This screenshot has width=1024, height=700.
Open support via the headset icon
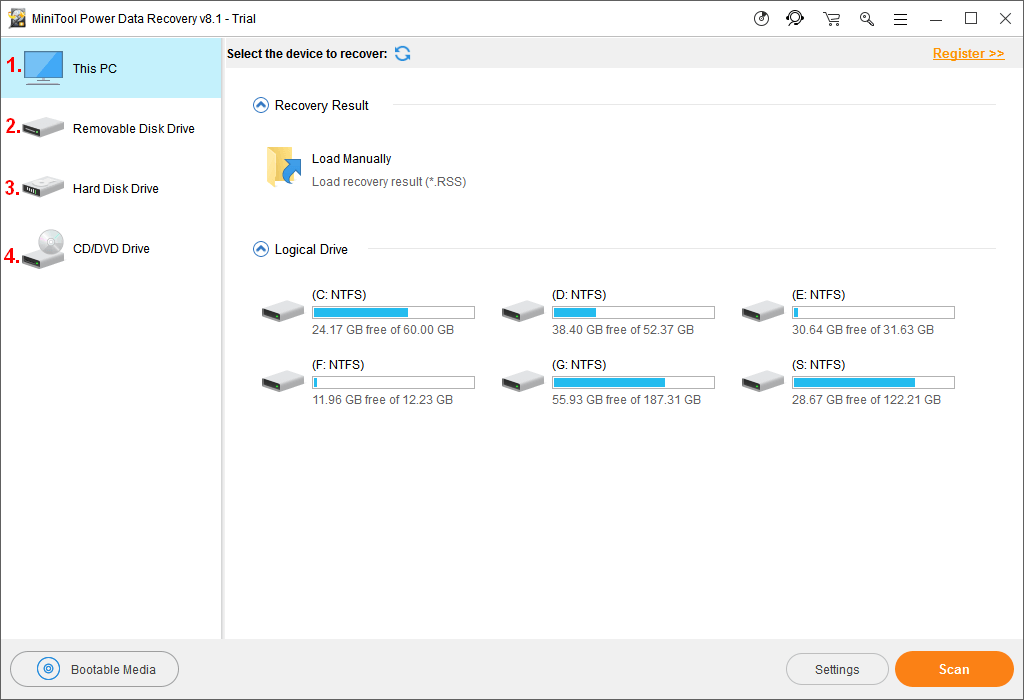point(795,18)
